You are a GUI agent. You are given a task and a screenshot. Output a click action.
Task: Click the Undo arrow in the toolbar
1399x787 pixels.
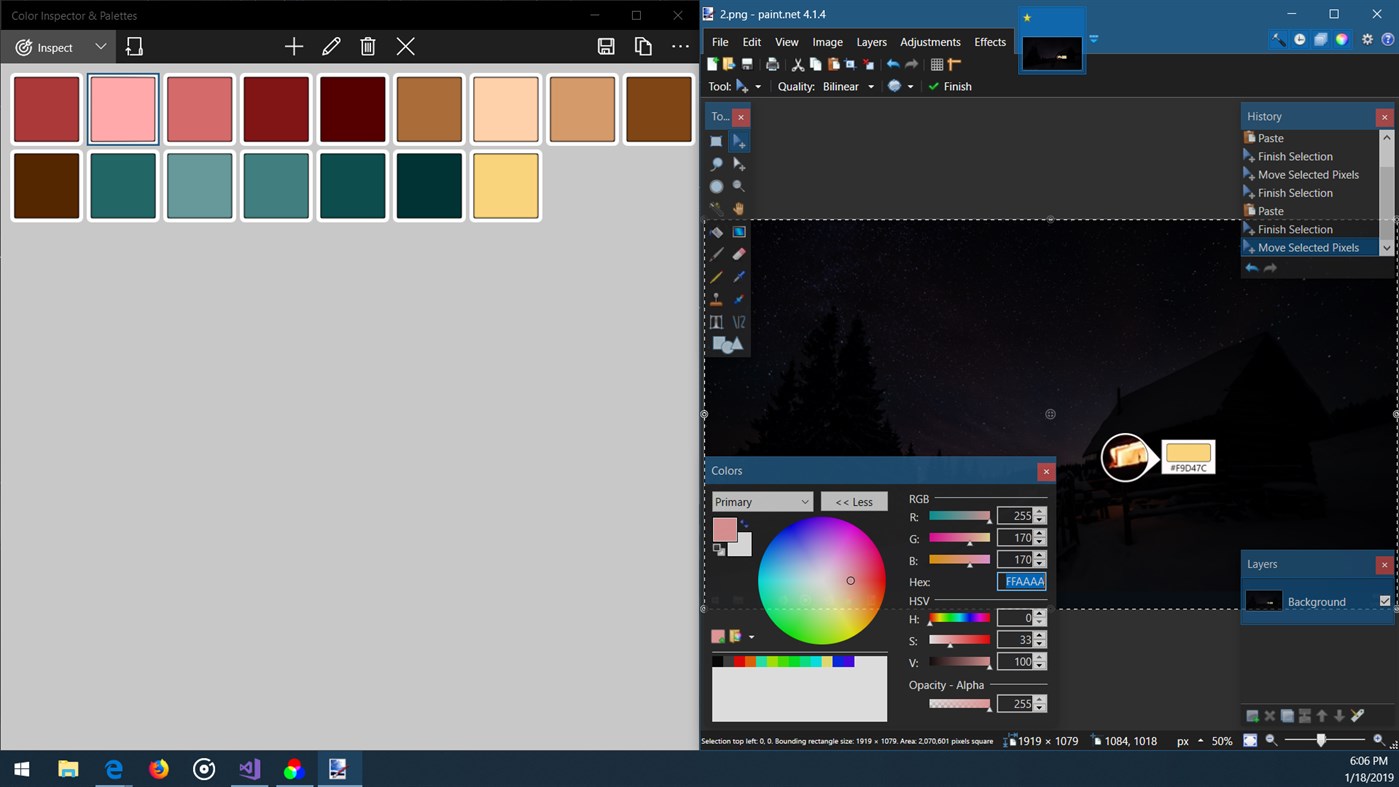(x=893, y=64)
